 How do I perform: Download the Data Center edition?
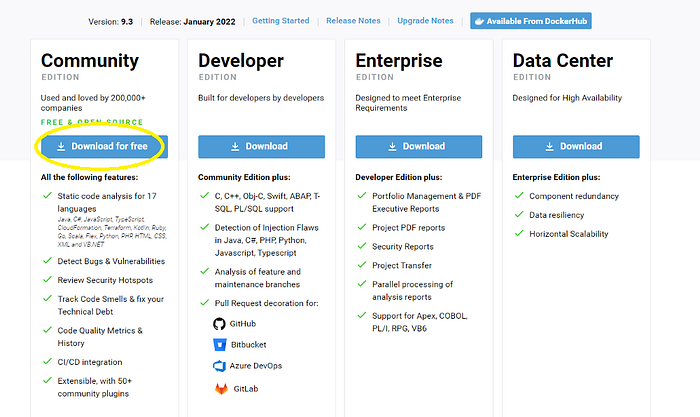576,146
